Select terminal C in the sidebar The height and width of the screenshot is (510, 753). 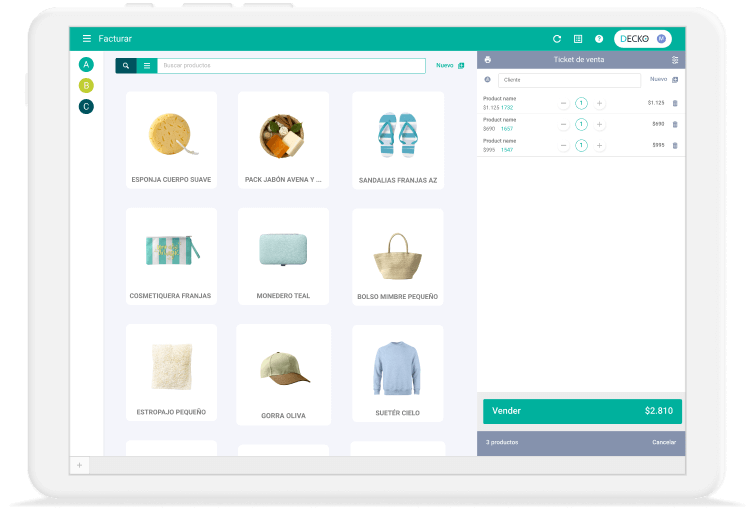tap(86, 107)
